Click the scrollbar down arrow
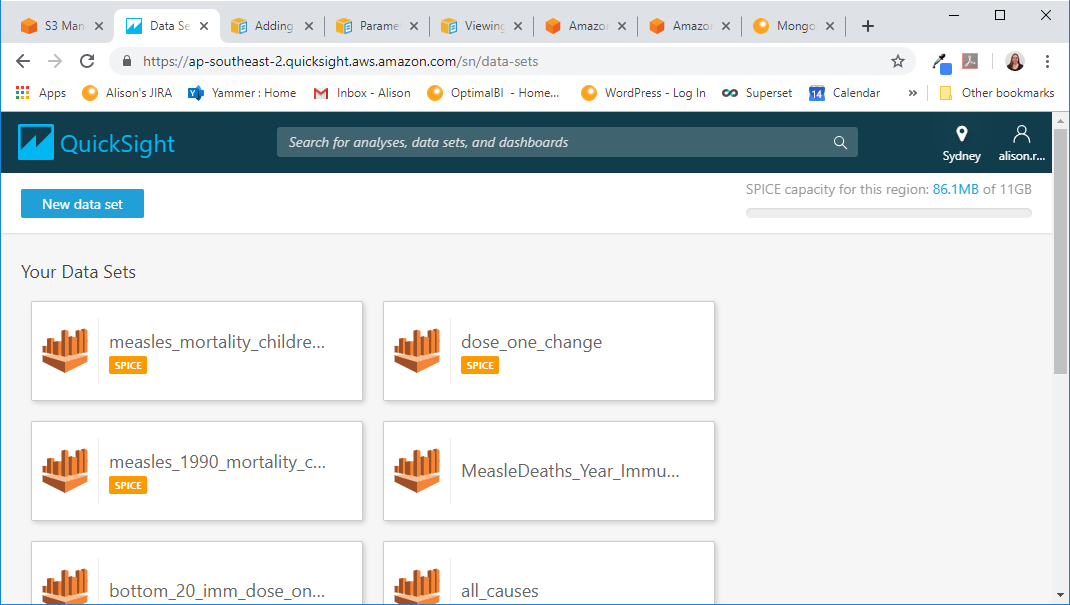Screen dimensions: 1070x605 [1060, 595]
